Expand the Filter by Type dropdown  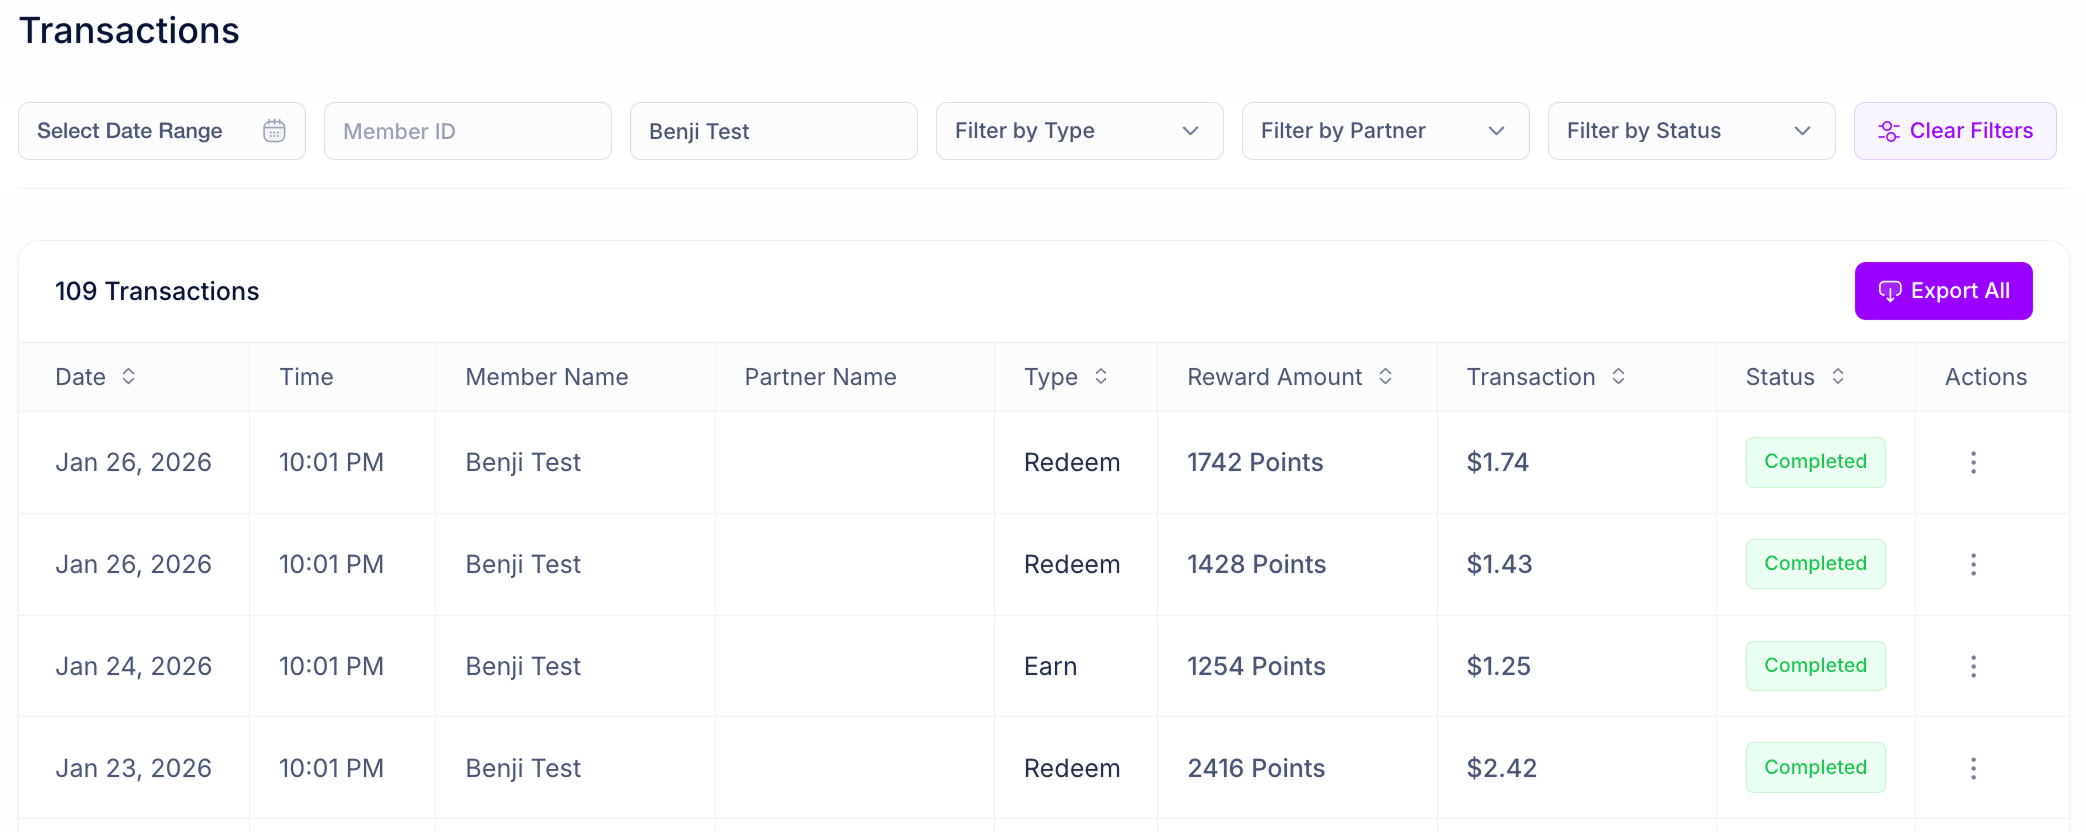tap(1079, 131)
